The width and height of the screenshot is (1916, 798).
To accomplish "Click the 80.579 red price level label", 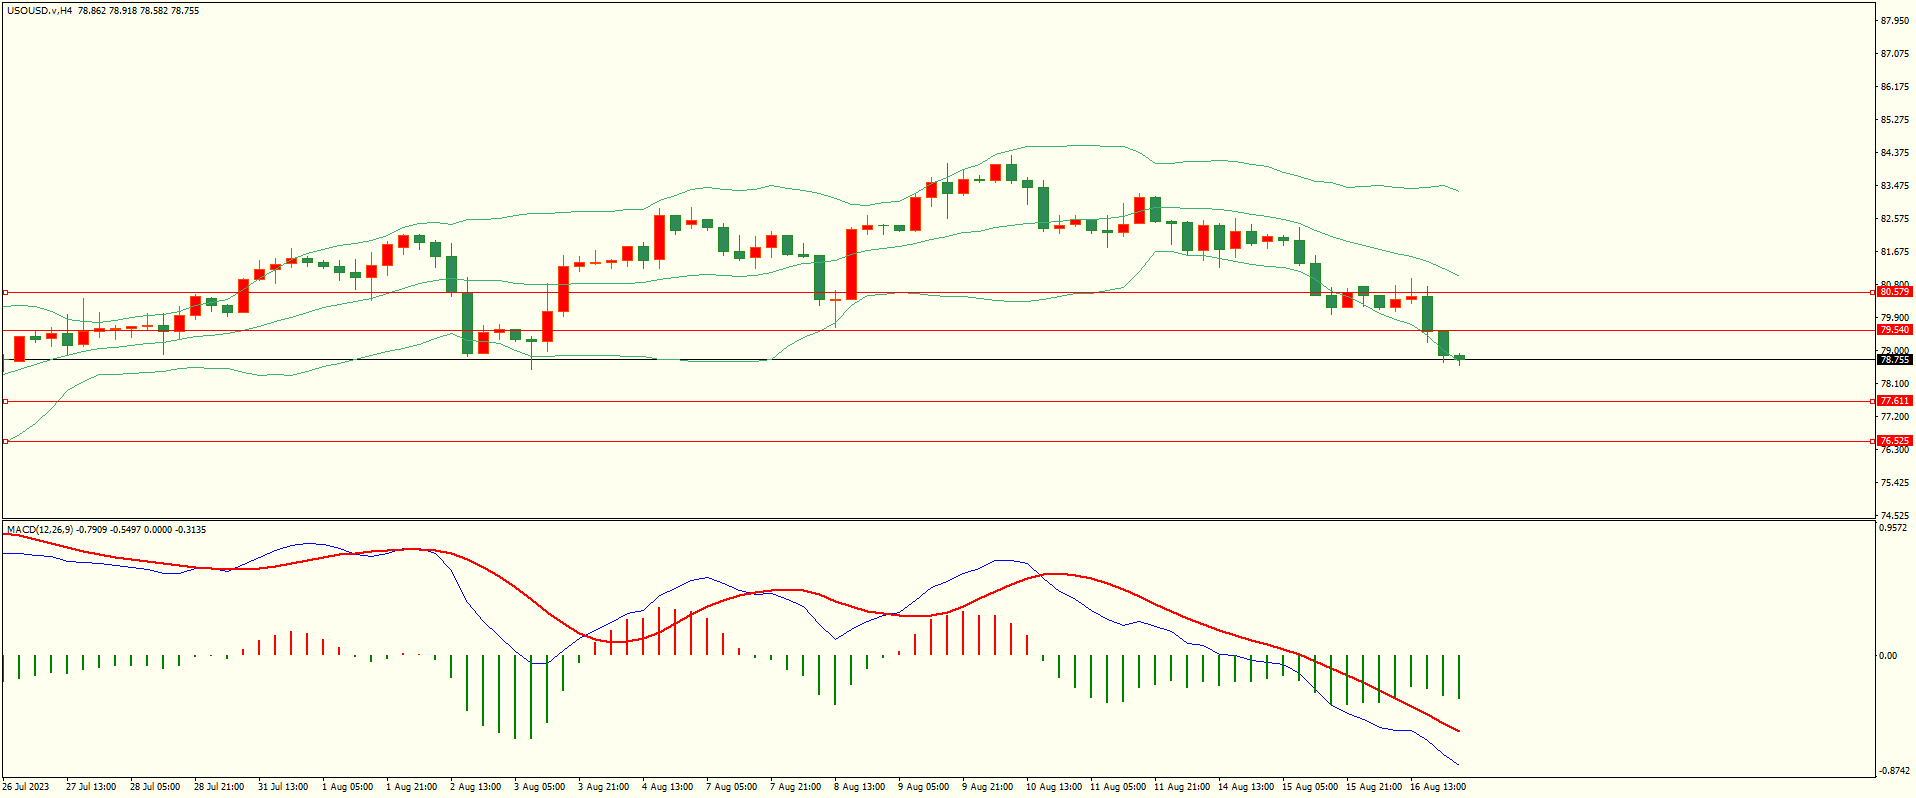I will (x=1894, y=292).
